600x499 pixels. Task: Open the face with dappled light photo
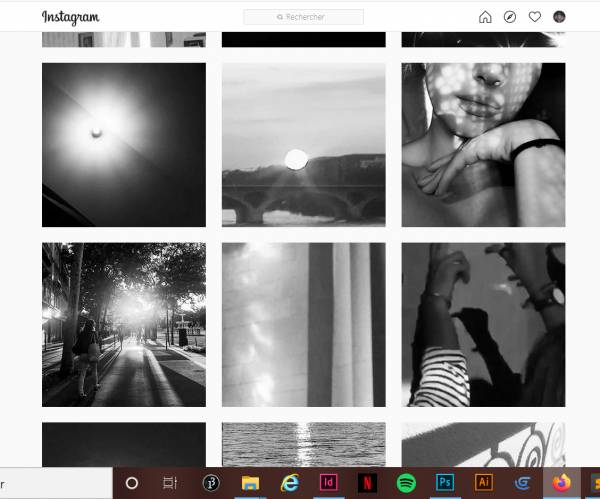pyautogui.click(x=483, y=145)
